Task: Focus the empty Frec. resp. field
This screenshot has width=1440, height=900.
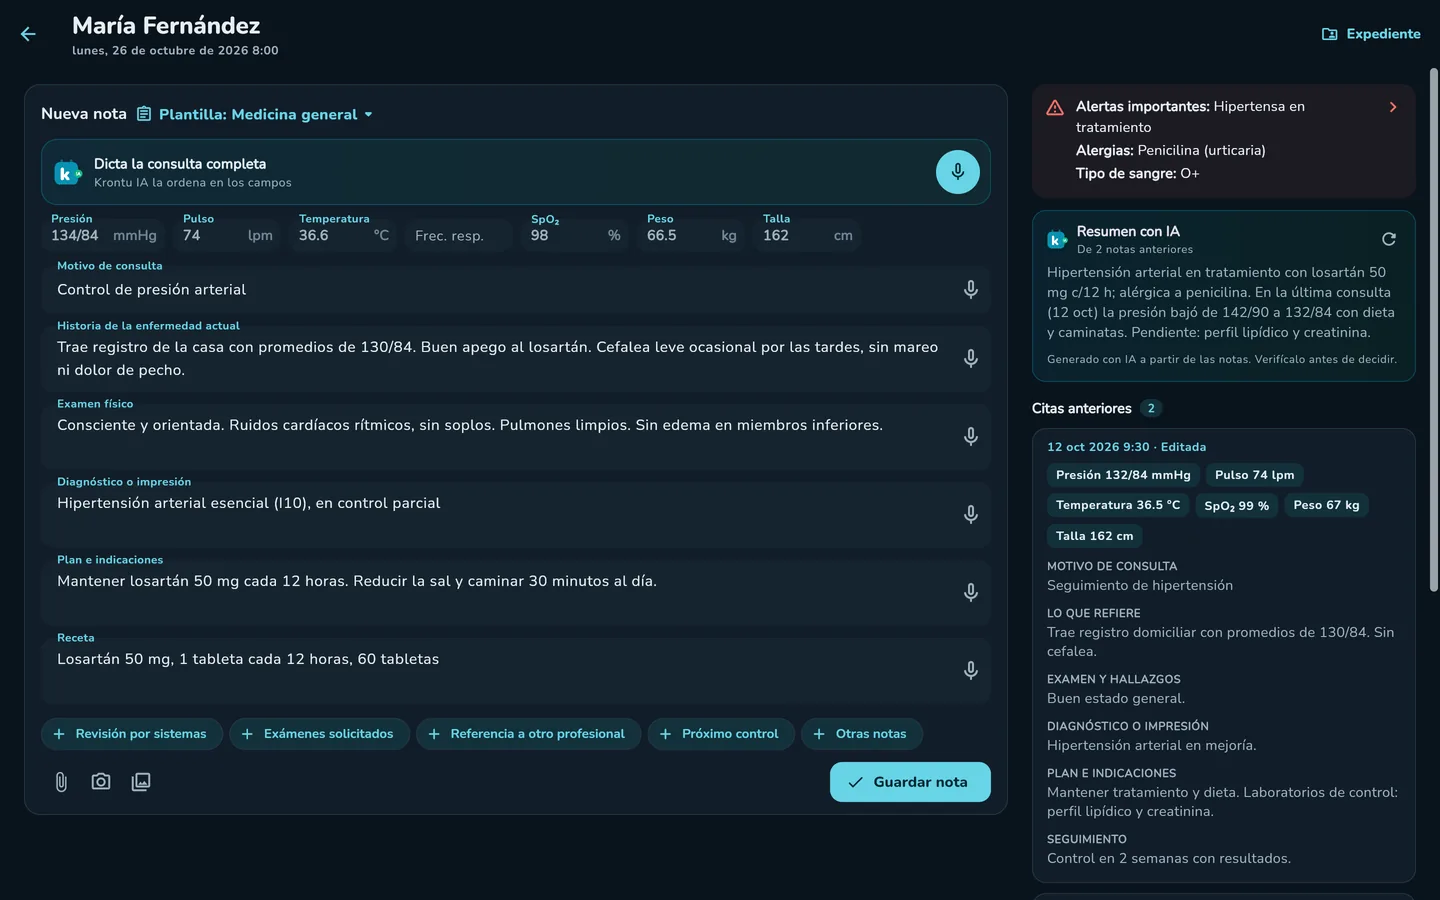Action: tap(458, 236)
